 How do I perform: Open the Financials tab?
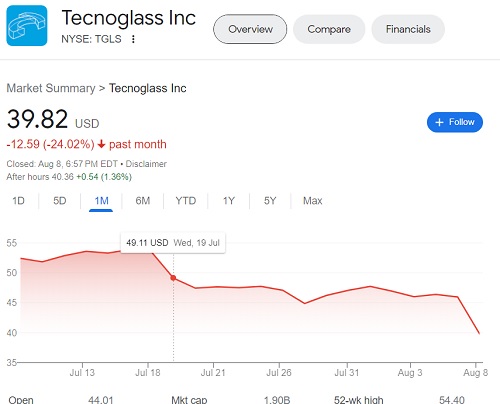pyautogui.click(x=408, y=29)
